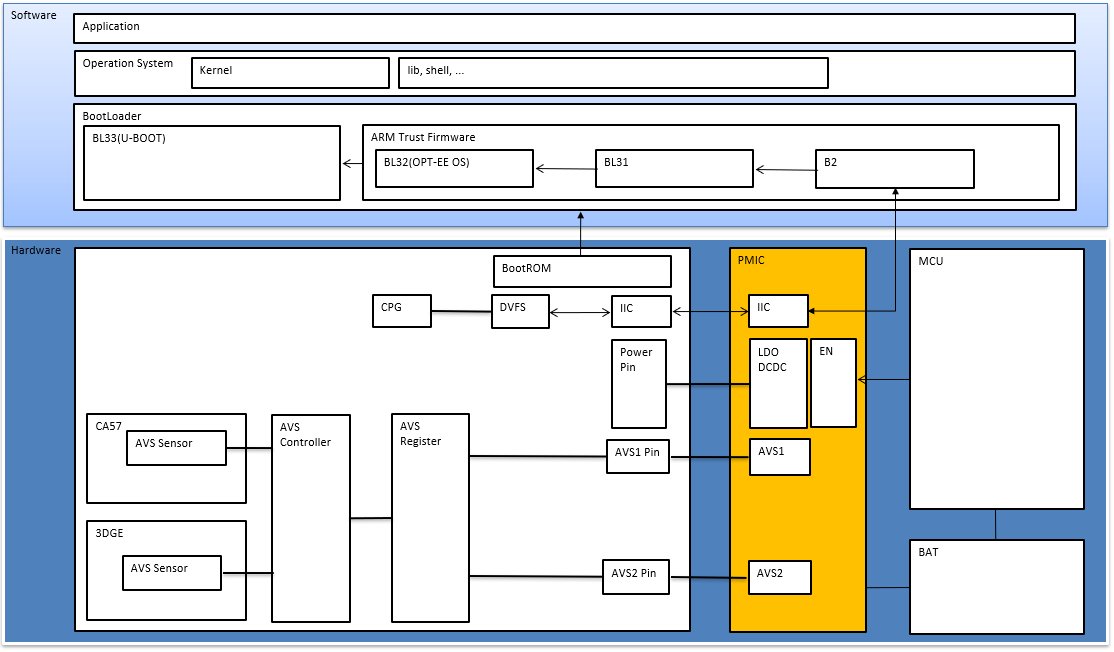
Task: Click the 'ARM Trust Firmware' label
Action: (423, 137)
